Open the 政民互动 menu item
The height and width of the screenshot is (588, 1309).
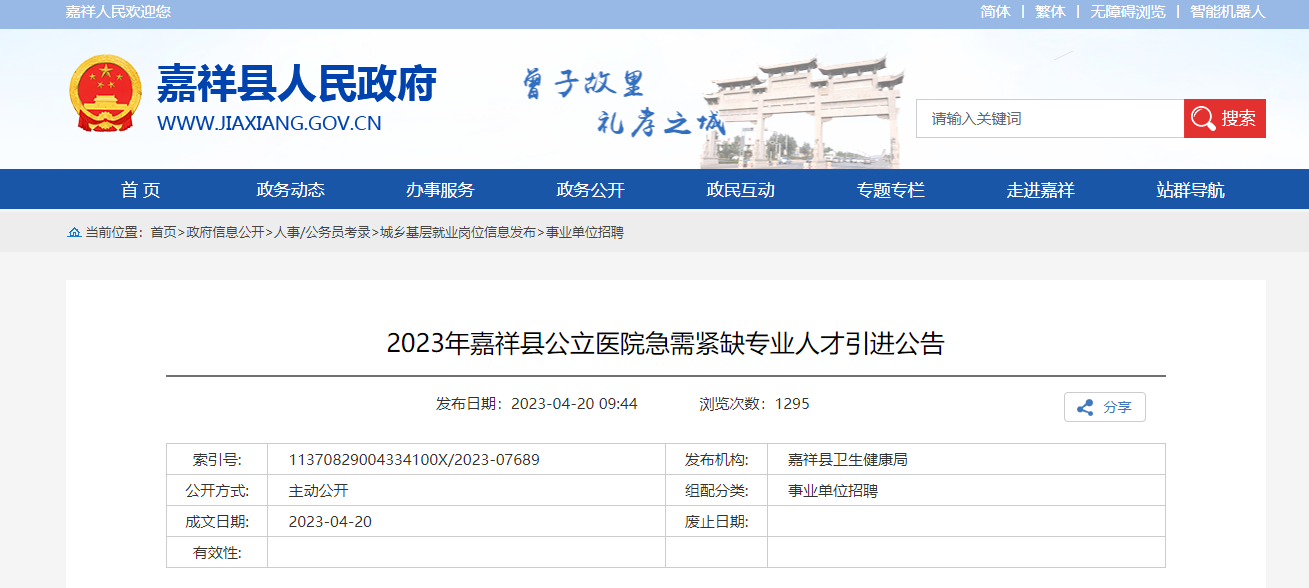(x=740, y=190)
